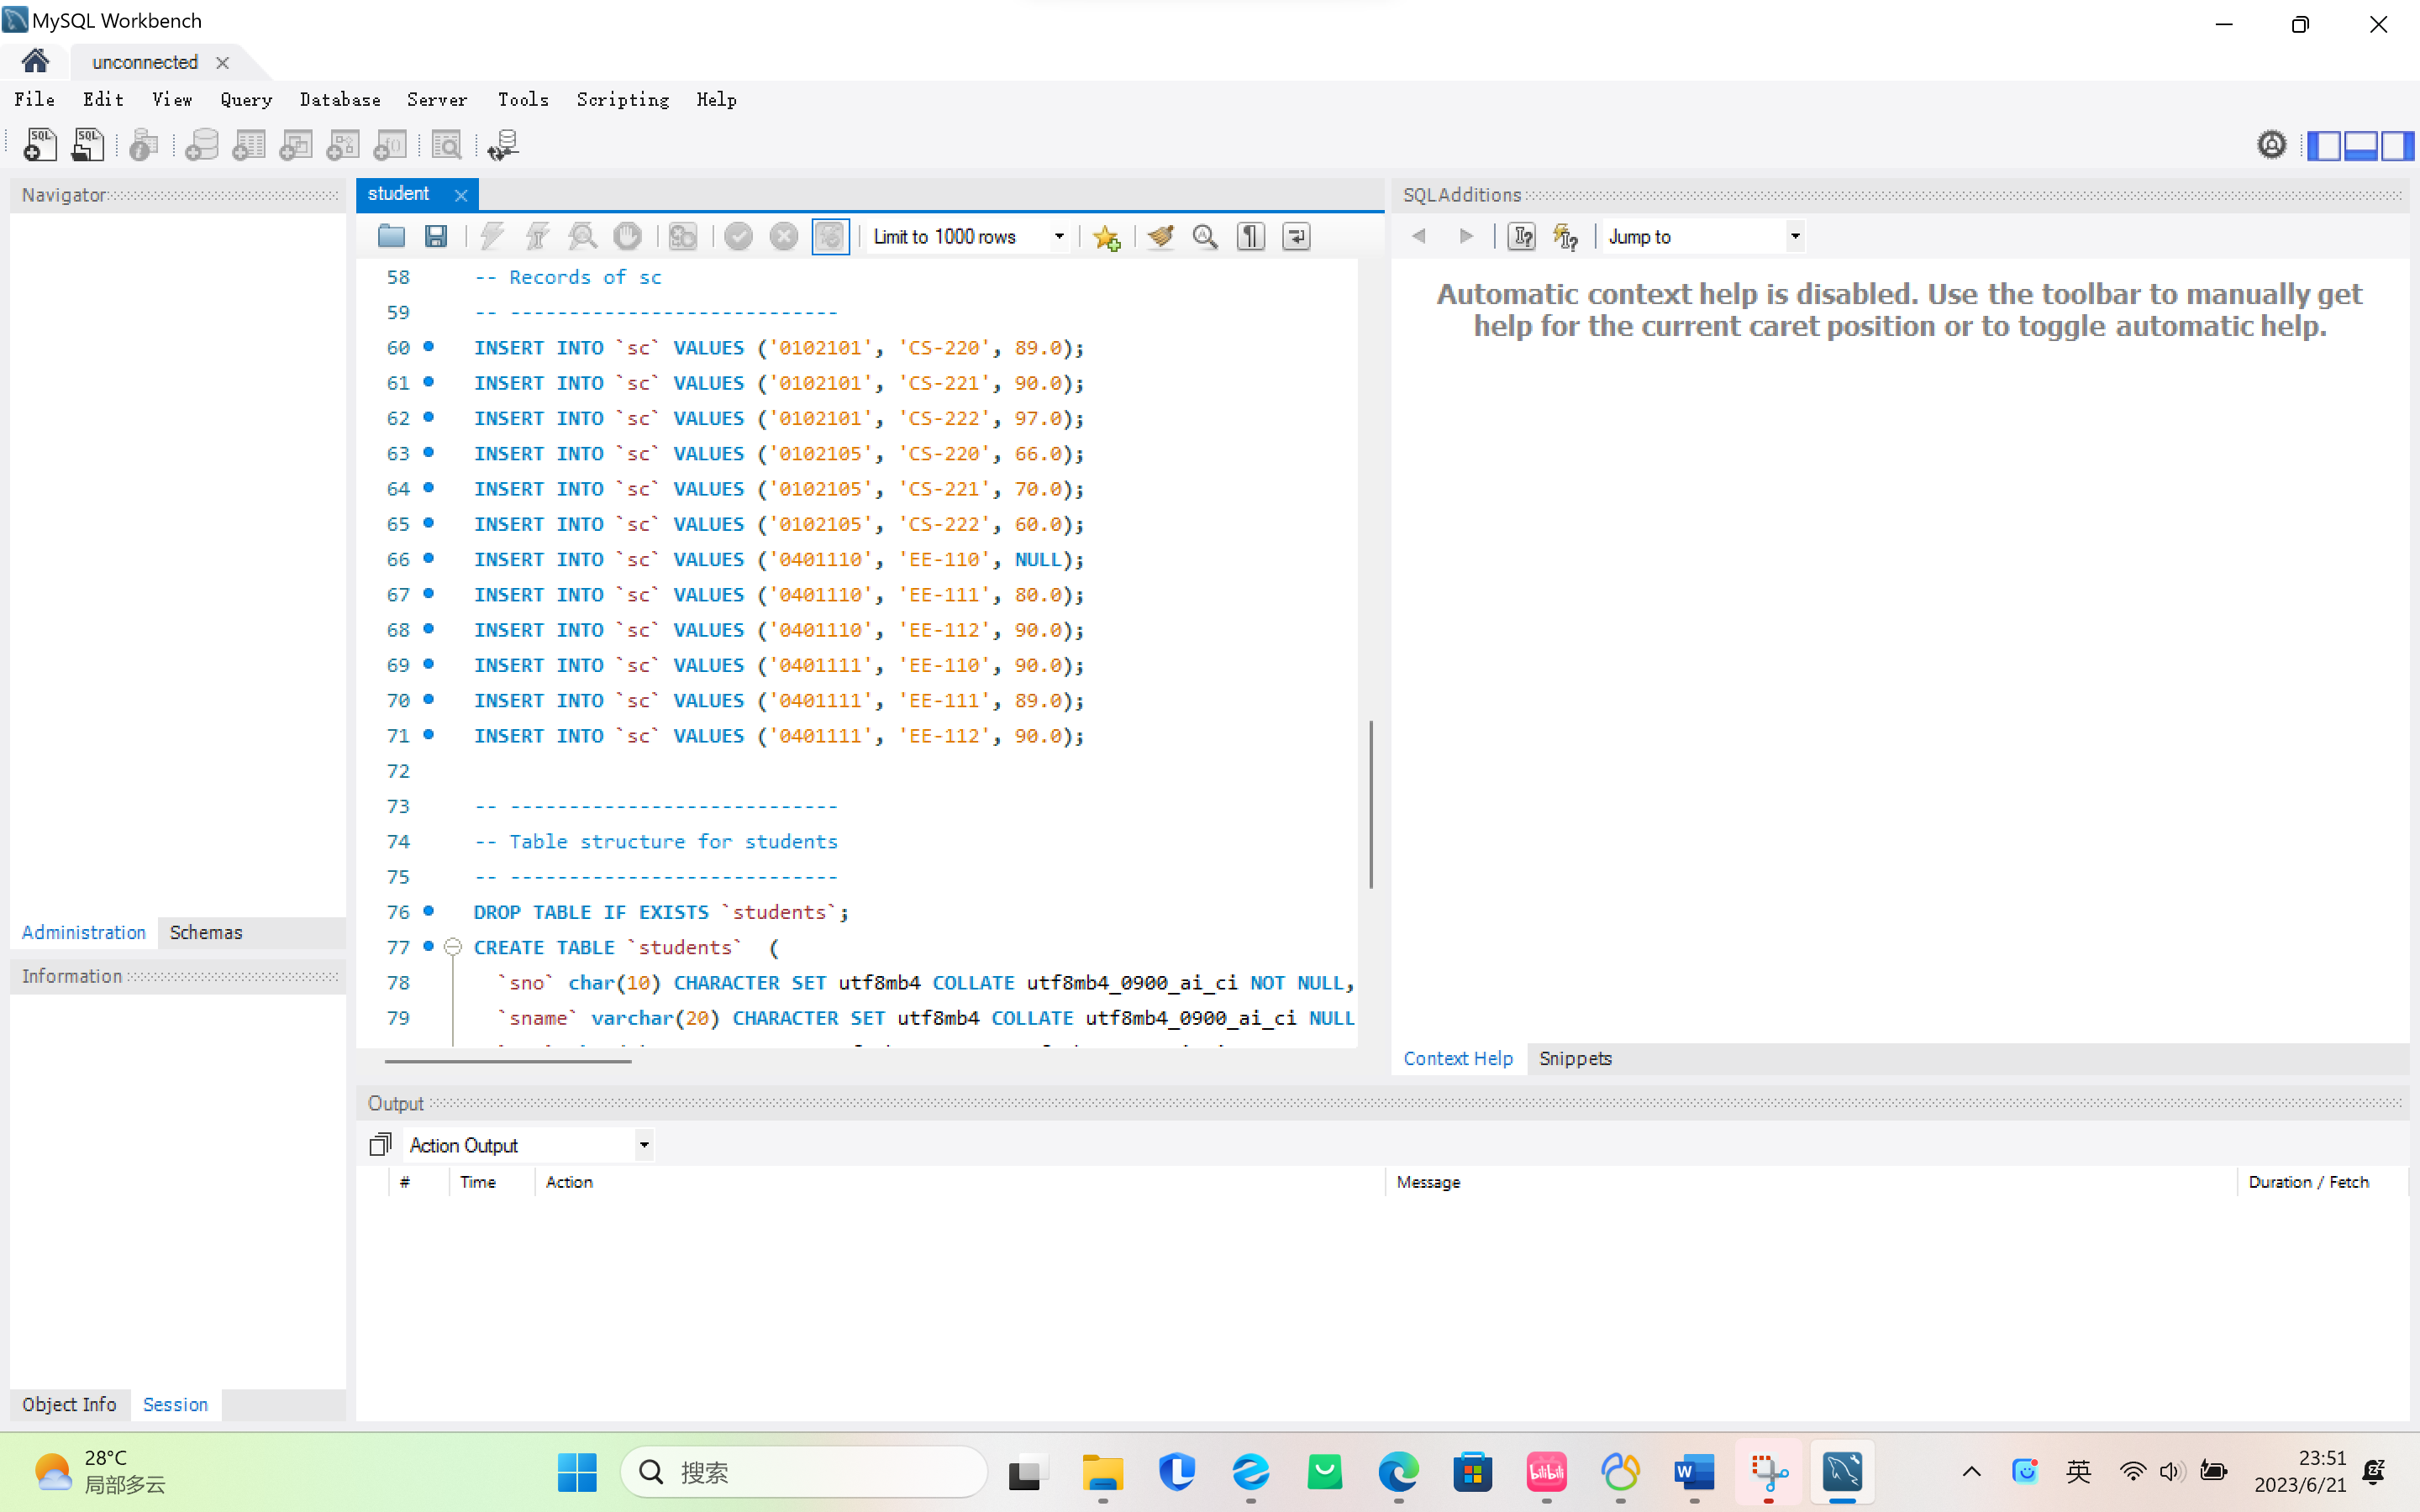Toggle word wrap button in editor toolbar

point(1296,236)
